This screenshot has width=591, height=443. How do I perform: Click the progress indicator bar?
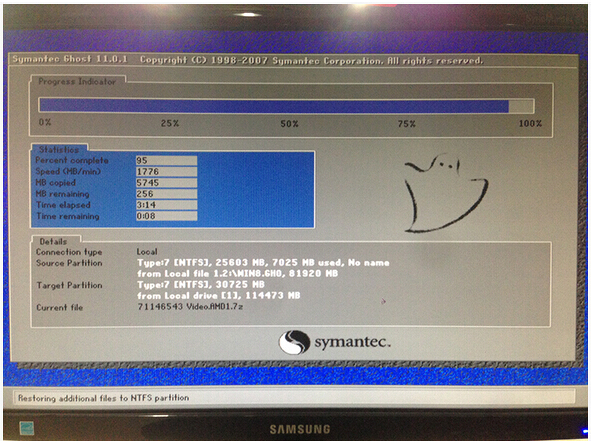(286, 106)
